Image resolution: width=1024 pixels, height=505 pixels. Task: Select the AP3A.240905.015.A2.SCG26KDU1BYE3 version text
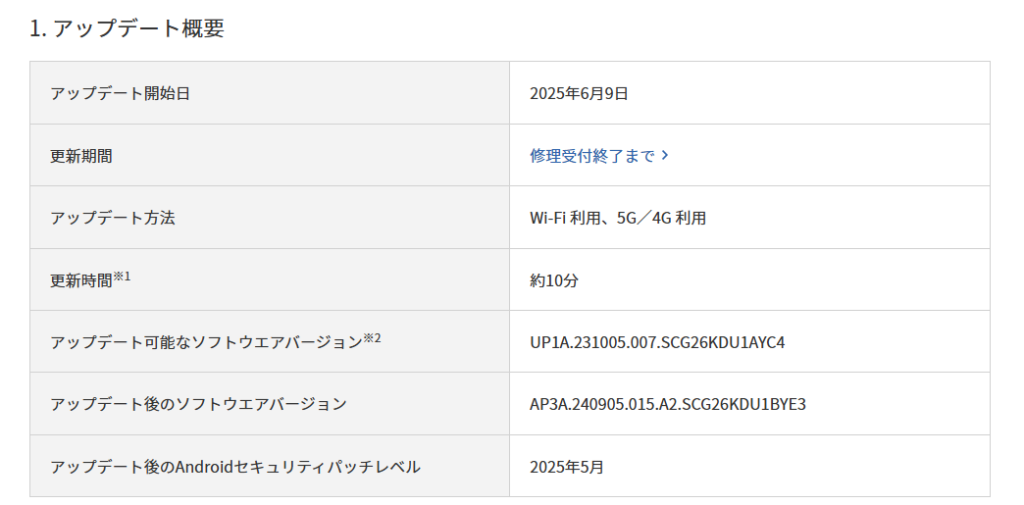667,404
